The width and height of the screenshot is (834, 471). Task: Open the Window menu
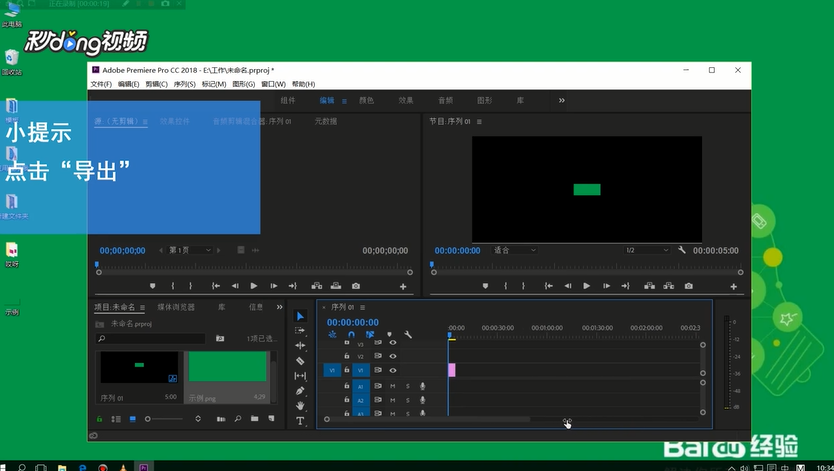tap(273, 84)
